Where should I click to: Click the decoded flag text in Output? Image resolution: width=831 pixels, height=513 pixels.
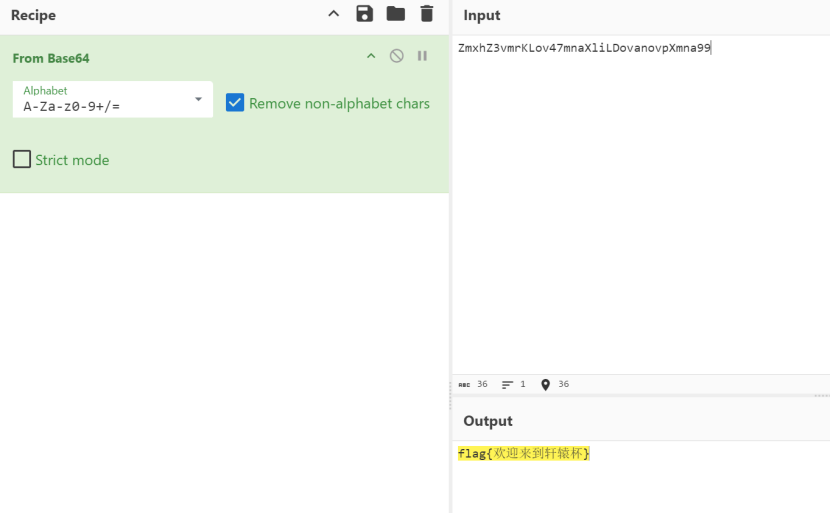524,454
